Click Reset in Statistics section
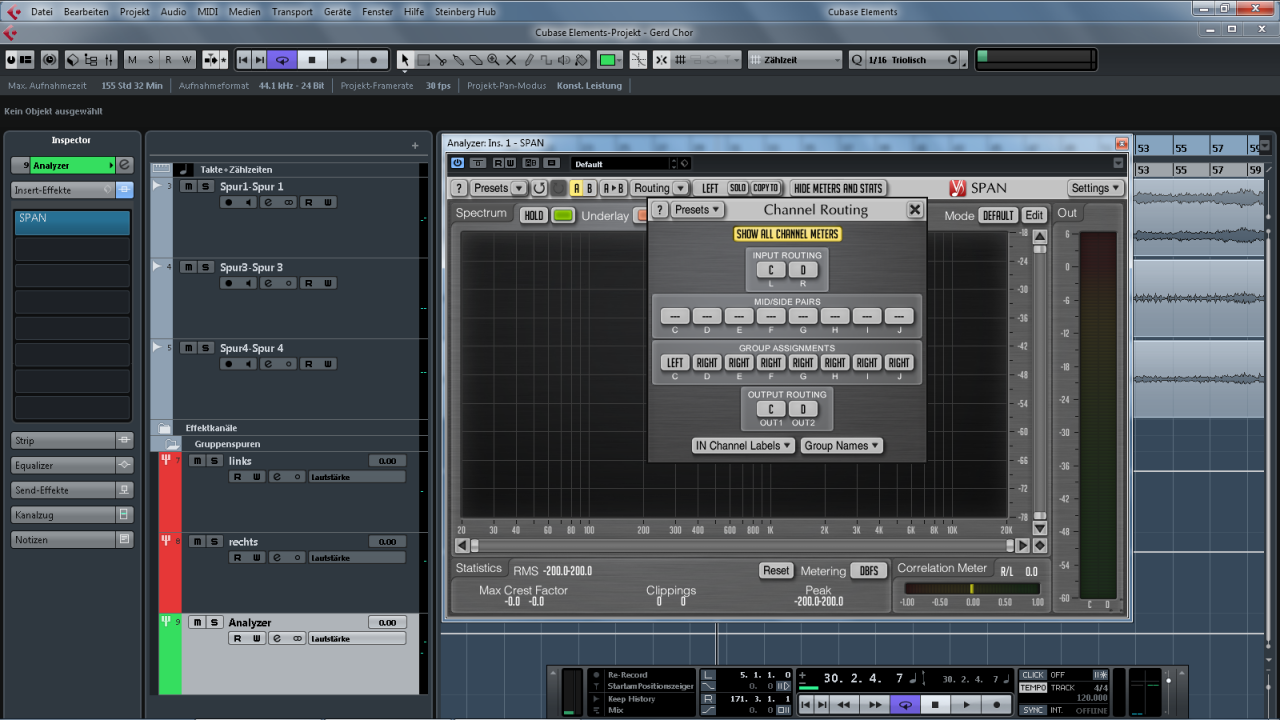The height and width of the screenshot is (720, 1280). coord(776,570)
